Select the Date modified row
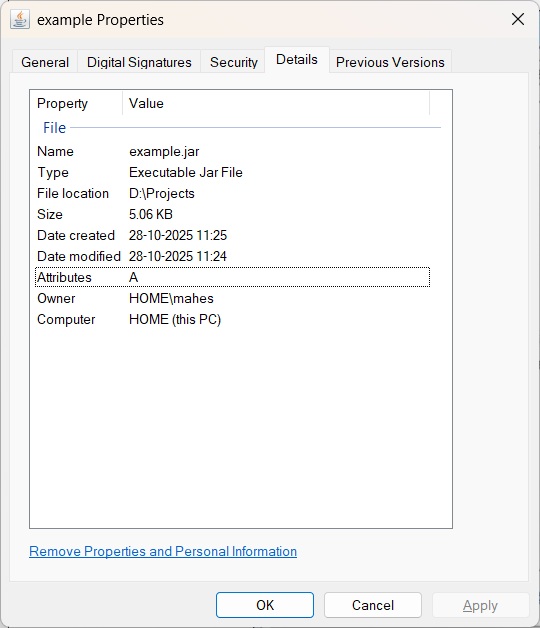The image size is (540, 628). click(x=232, y=256)
